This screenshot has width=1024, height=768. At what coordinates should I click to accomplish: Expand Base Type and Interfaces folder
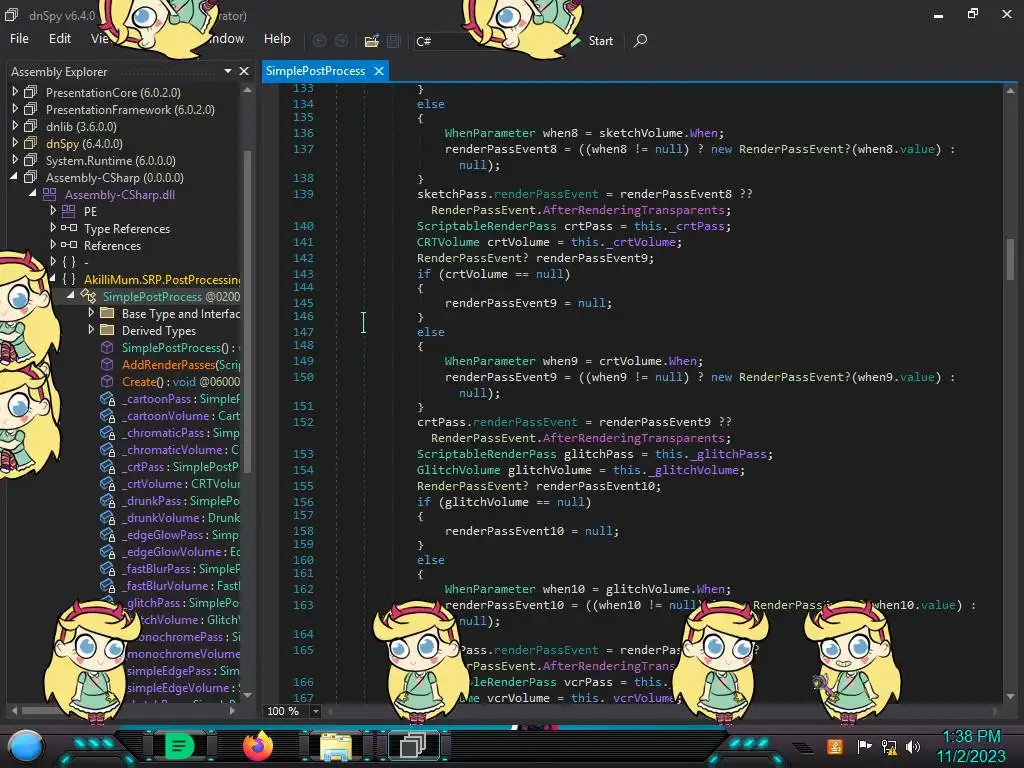[x=91, y=313]
